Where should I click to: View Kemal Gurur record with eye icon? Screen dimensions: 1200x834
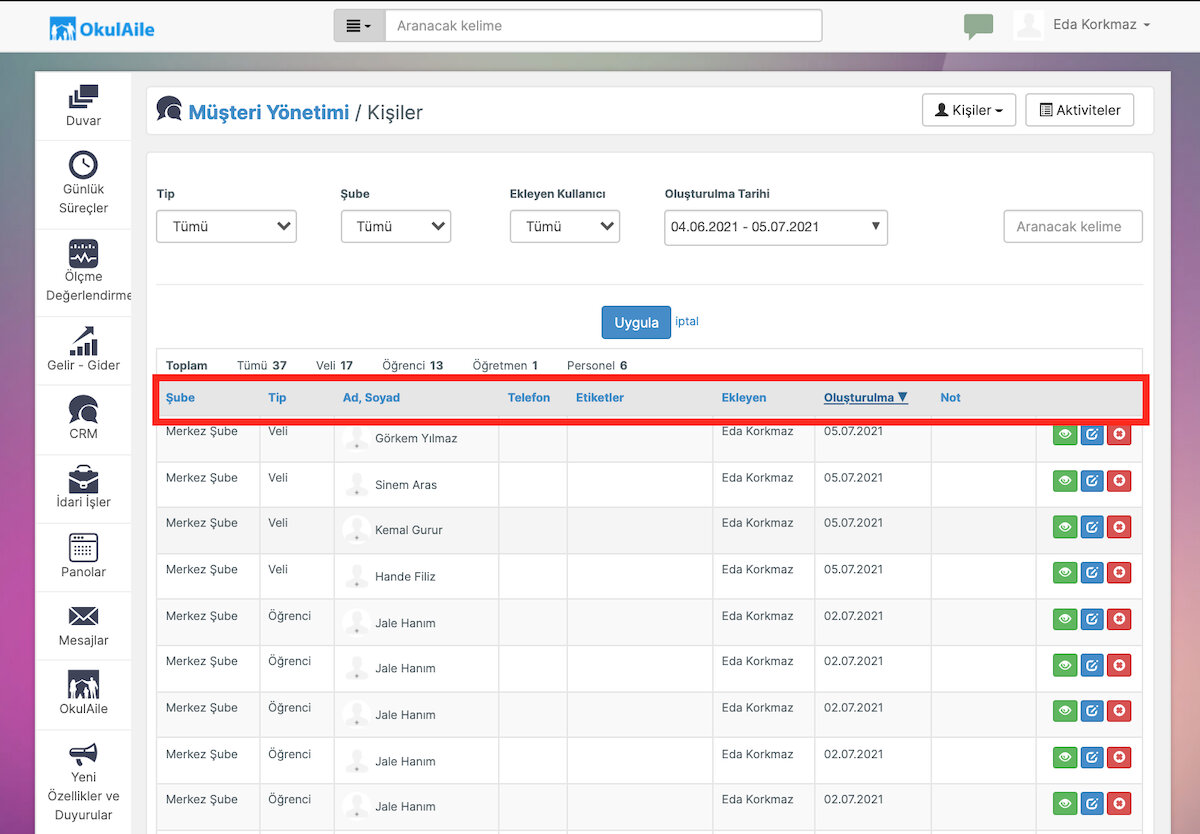point(1065,526)
